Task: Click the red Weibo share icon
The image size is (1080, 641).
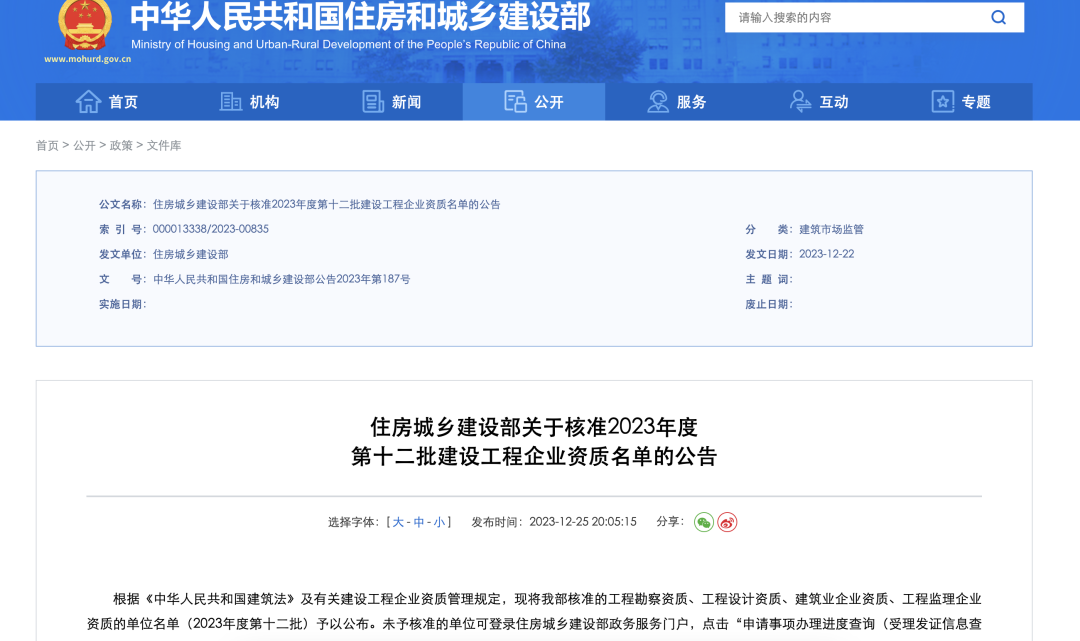Action: click(x=727, y=522)
